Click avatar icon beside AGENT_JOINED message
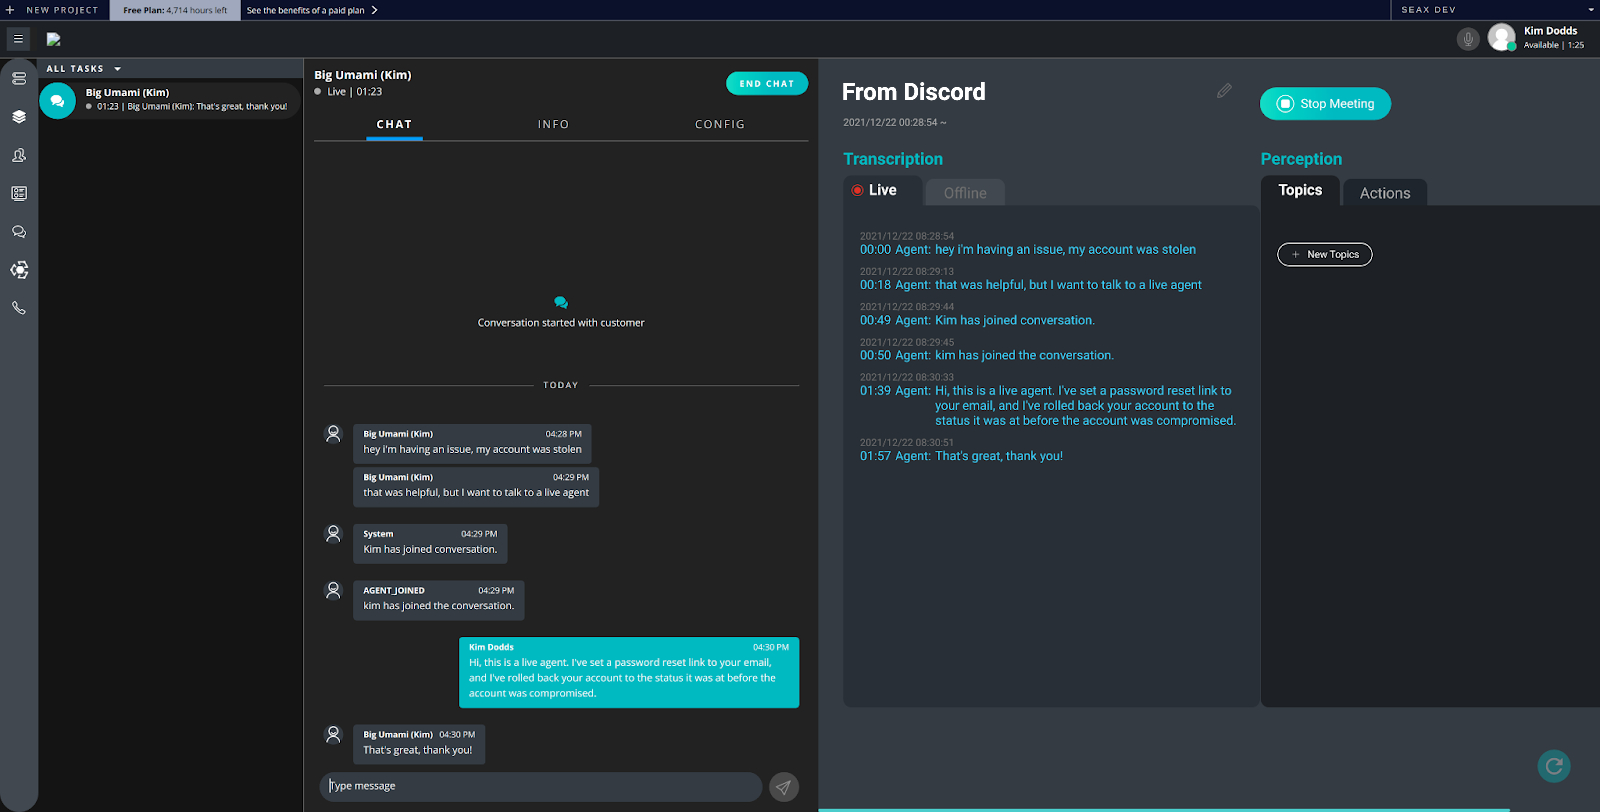The height and width of the screenshot is (812, 1600). coord(334,590)
